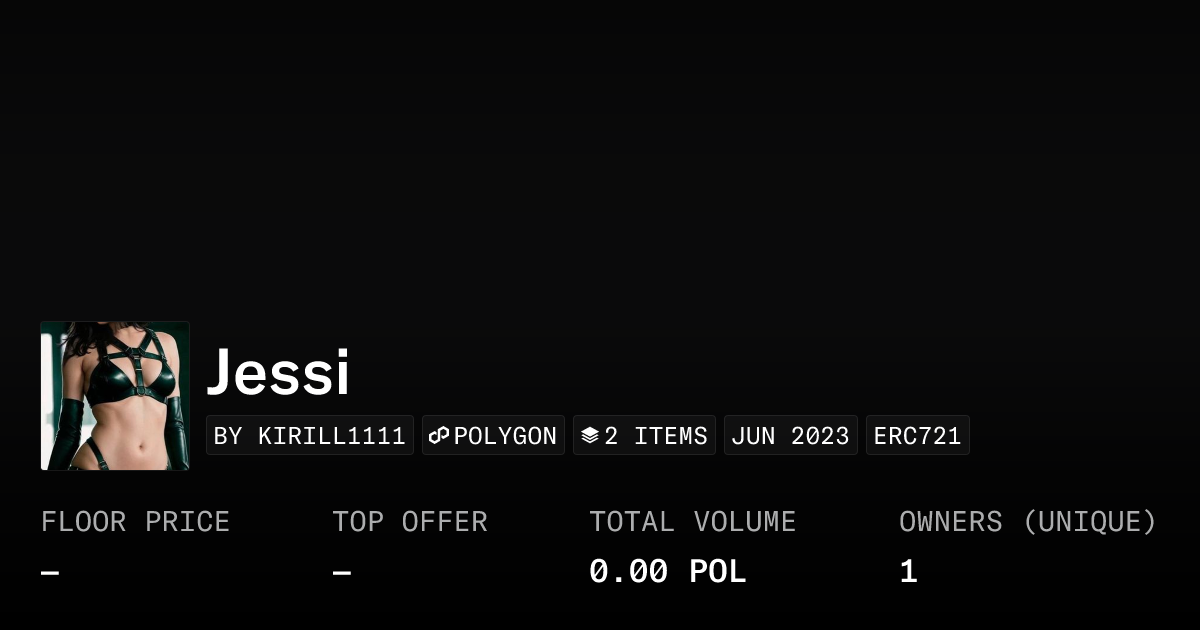The width and height of the screenshot is (1200, 630).
Task: Click the dash under FLOOR PRICE
Action: tap(48, 571)
